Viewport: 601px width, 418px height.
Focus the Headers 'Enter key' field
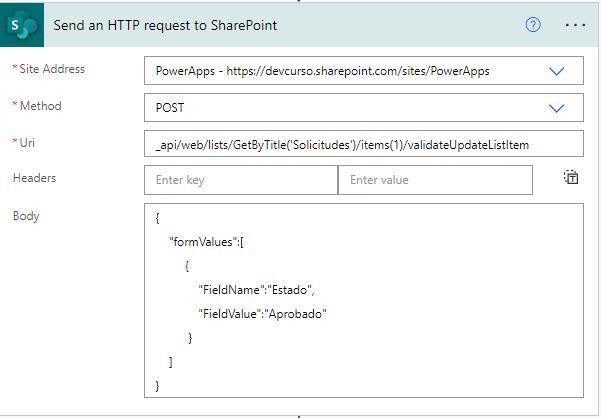coord(241,180)
